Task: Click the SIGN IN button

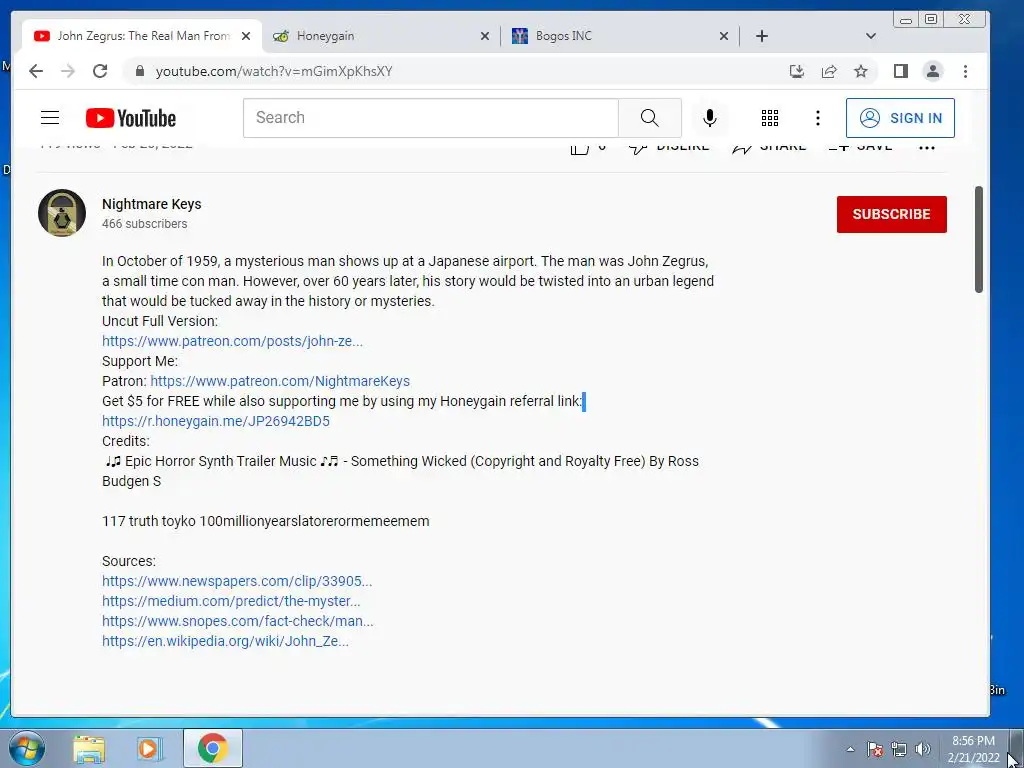Action: (900, 118)
